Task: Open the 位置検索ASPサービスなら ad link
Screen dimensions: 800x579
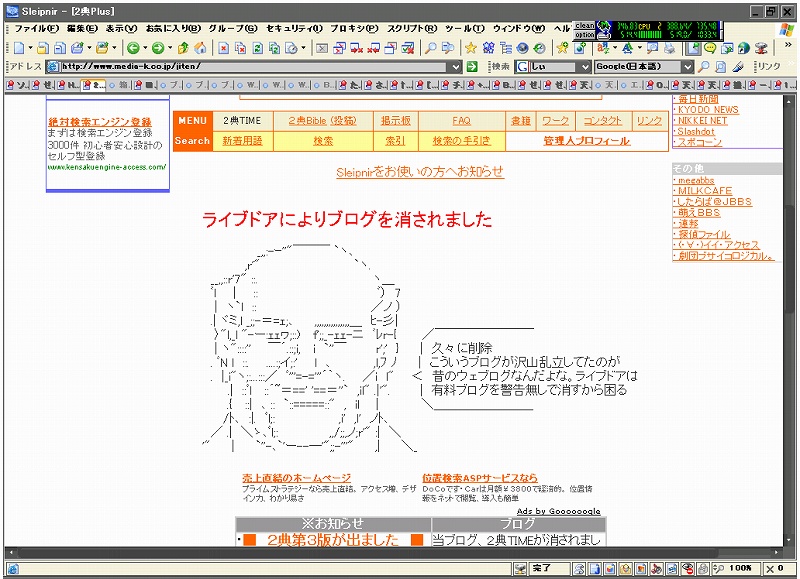Action: (480, 478)
